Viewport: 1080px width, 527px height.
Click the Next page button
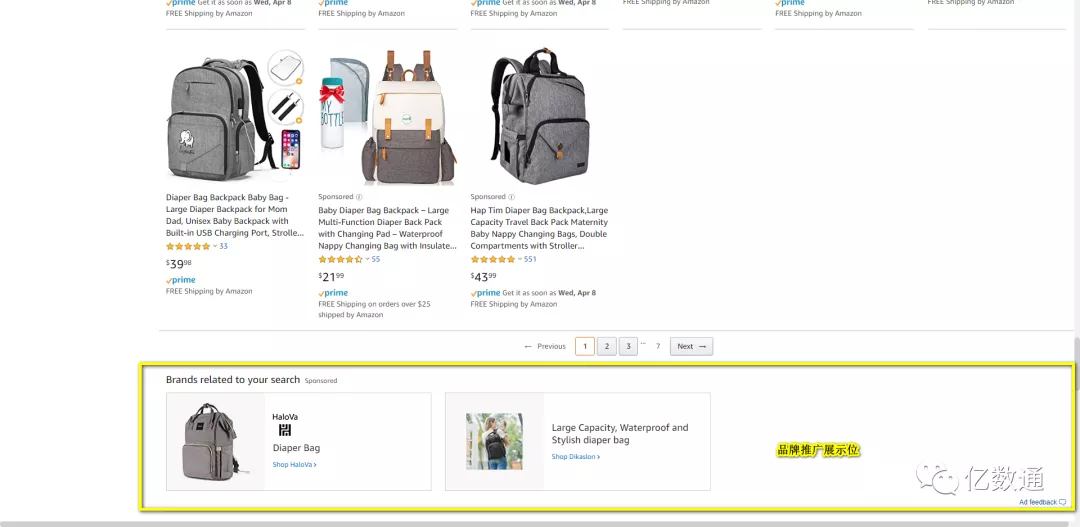tap(692, 347)
